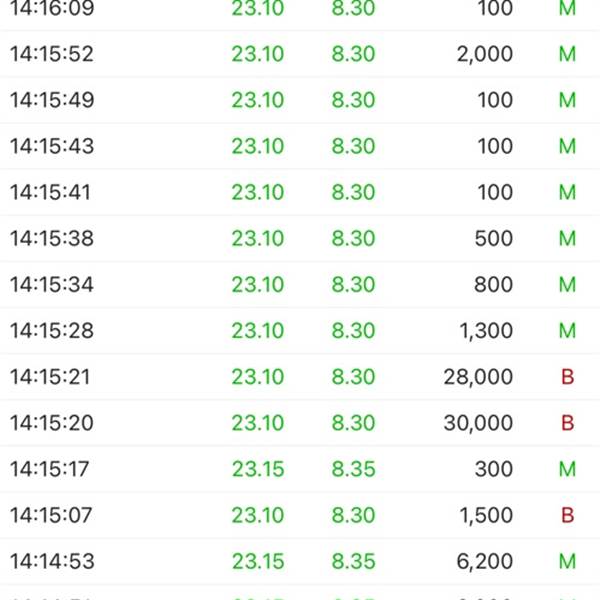Screen dimensions: 600x600
Task: Tap the 1,300 volume at 14:15:28
Action: coord(486,331)
